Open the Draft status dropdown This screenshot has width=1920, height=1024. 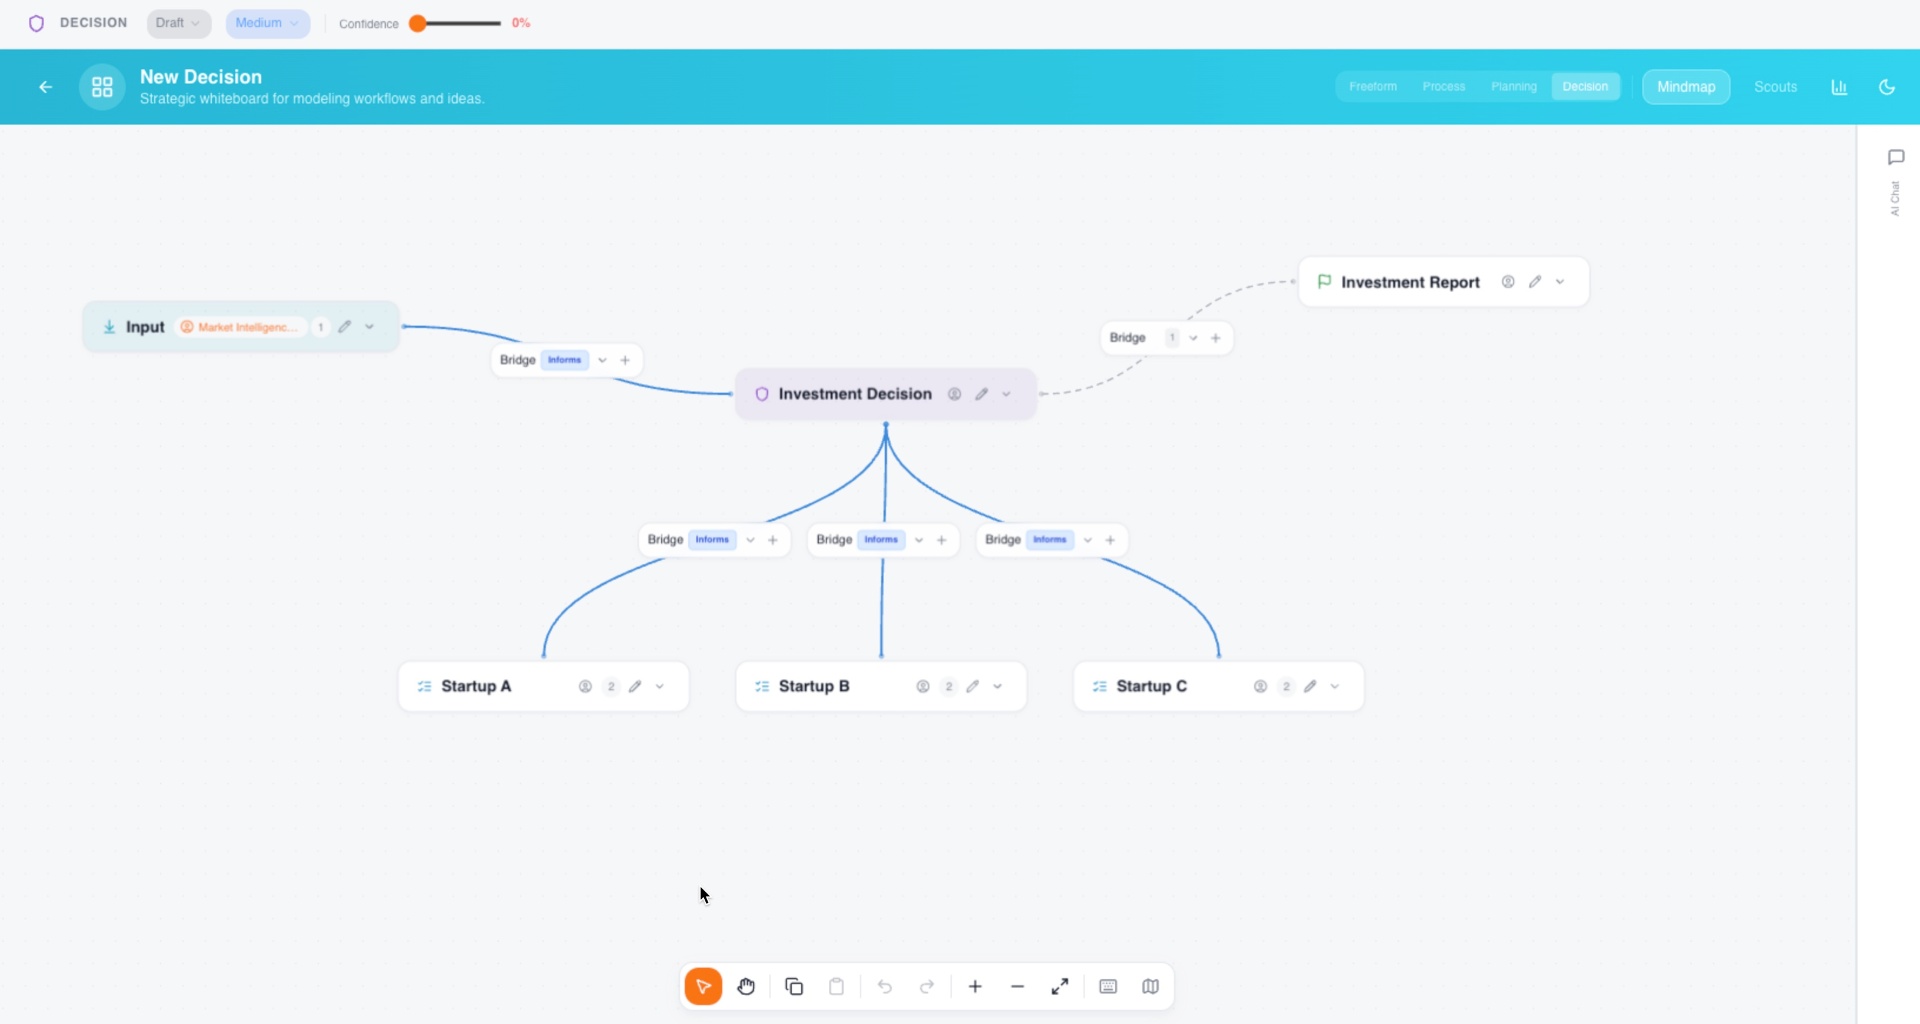[x=179, y=23]
